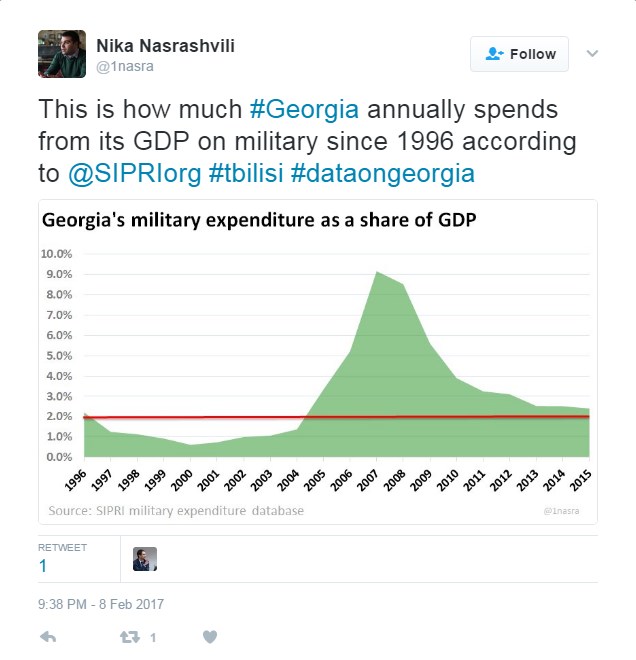Screen dimensions: 636x660
Task: Click the @1nasra handle
Action: pos(125,66)
